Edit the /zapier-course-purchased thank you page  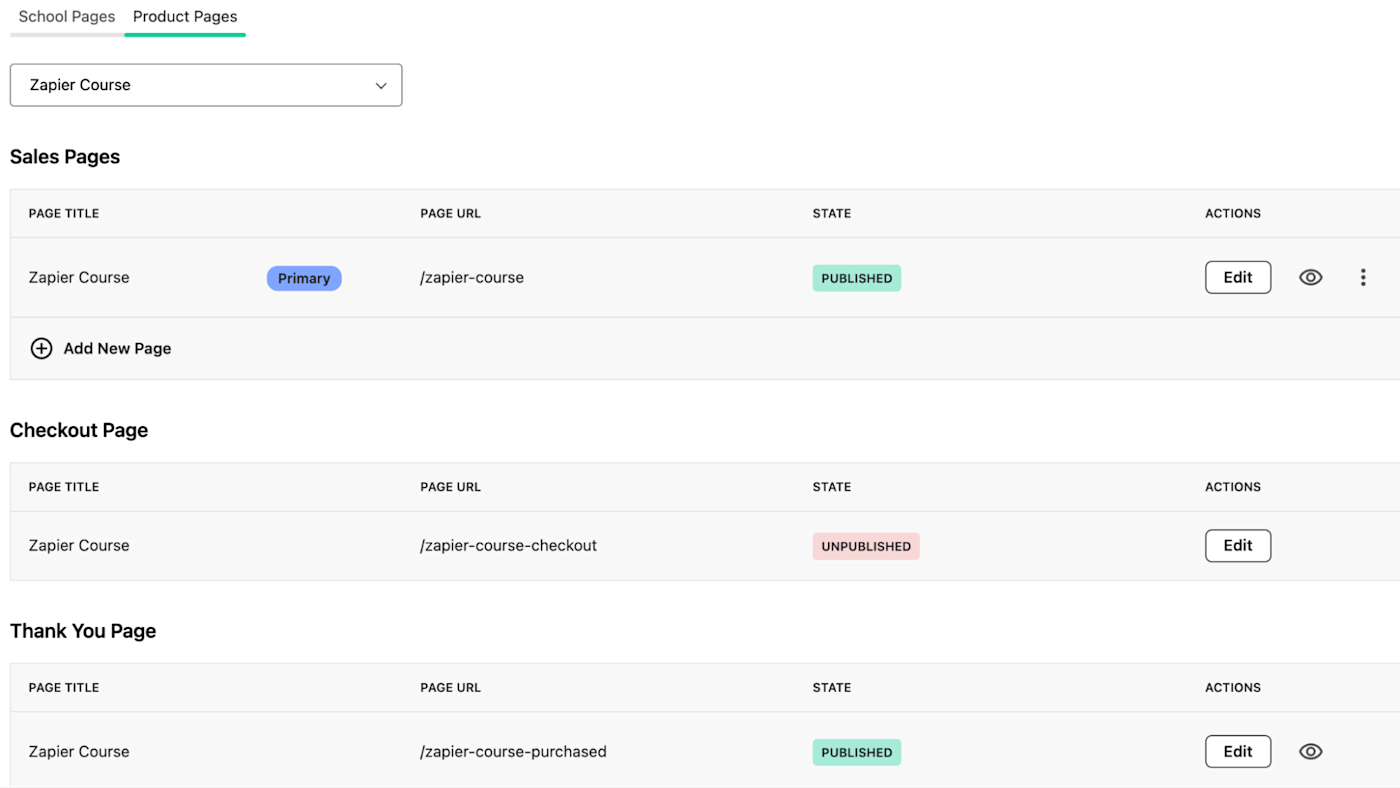(x=1238, y=752)
